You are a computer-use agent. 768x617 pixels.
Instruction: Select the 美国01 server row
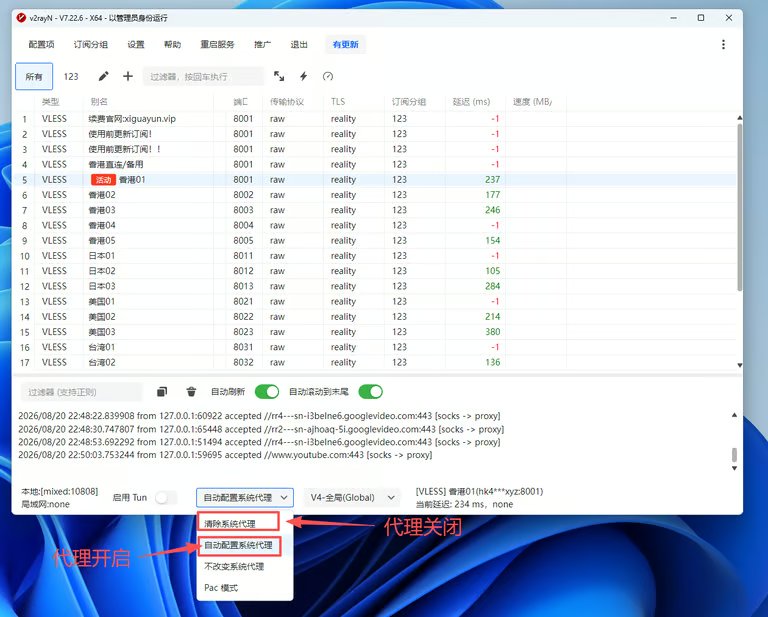(x=375, y=301)
